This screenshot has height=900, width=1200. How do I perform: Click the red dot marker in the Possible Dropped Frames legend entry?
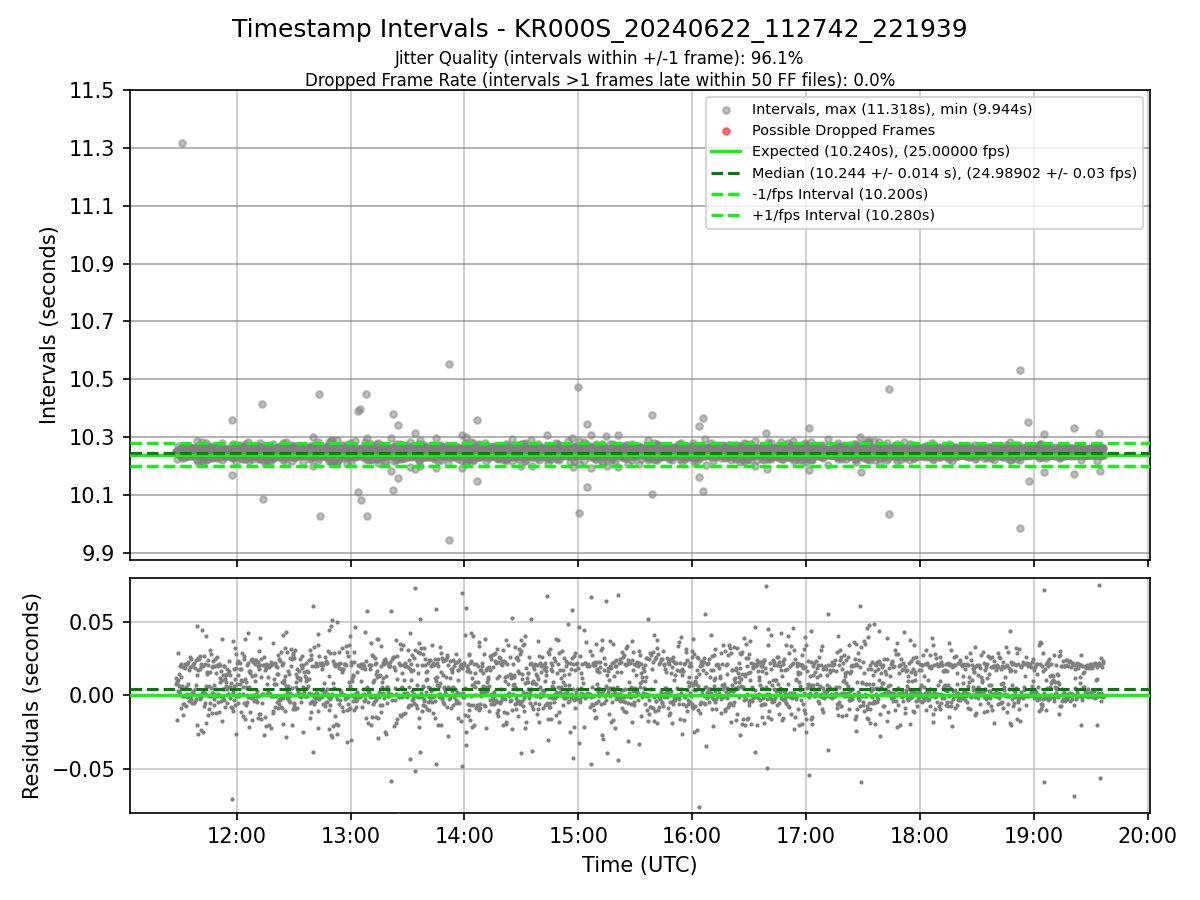click(726, 131)
